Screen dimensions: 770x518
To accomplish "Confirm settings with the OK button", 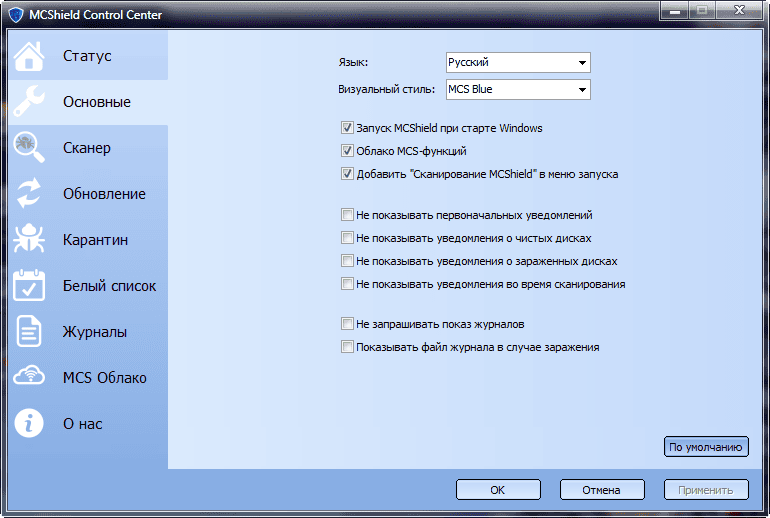I will pos(498,490).
